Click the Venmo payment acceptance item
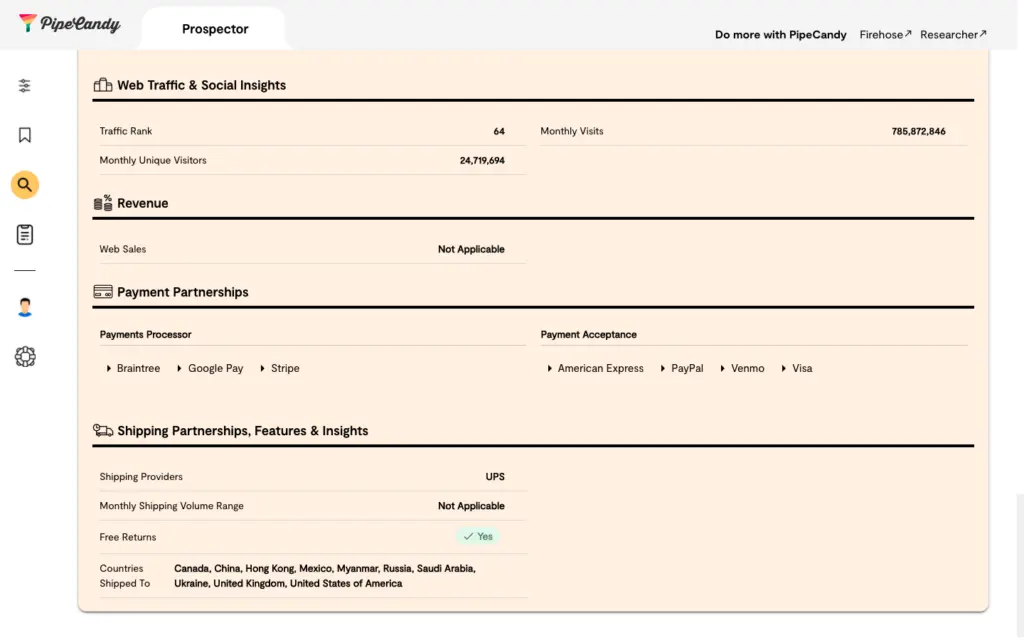This screenshot has height=640, width=1024. 747,369
